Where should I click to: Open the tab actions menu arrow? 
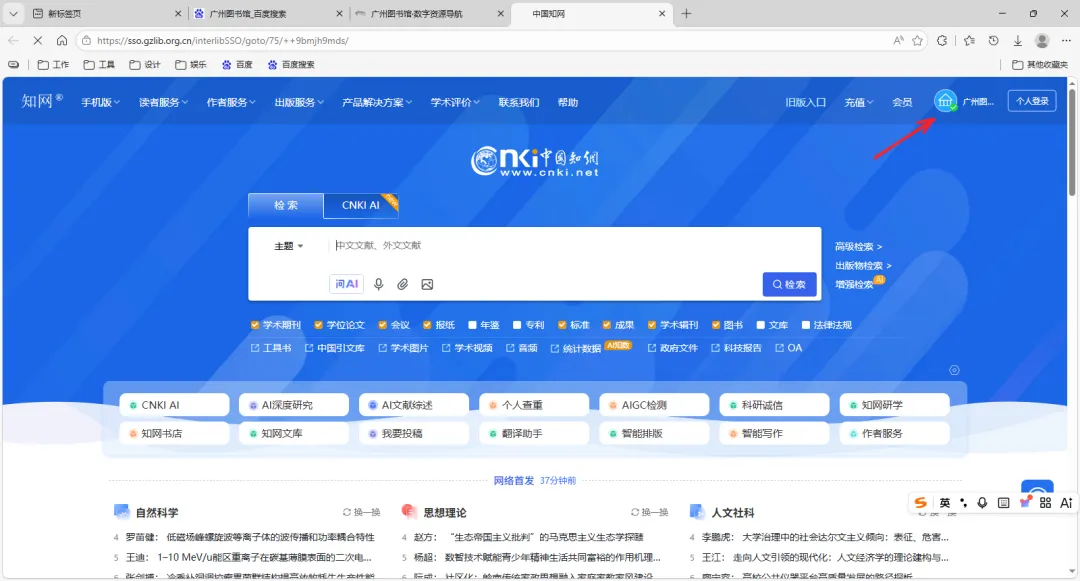(x=13, y=13)
